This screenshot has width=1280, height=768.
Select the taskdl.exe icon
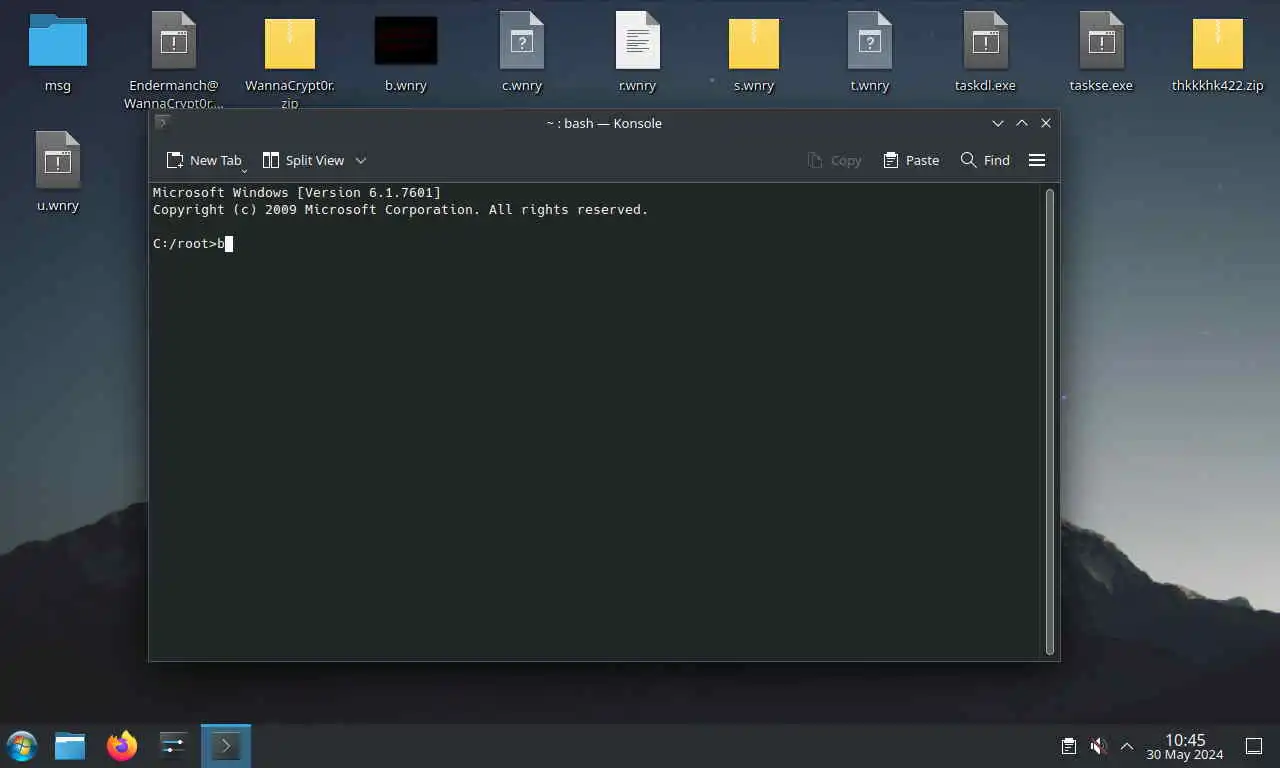click(986, 41)
